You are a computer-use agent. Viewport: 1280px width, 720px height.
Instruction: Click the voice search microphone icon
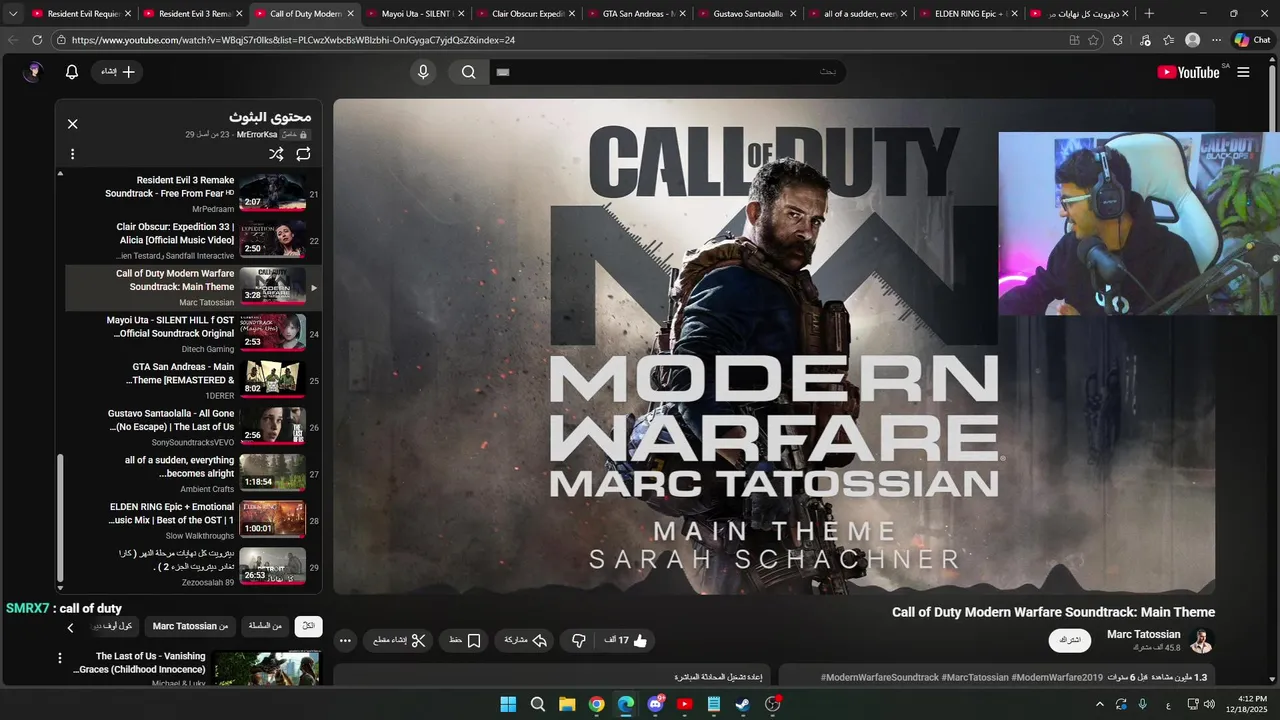pyautogui.click(x=423, y=72)
